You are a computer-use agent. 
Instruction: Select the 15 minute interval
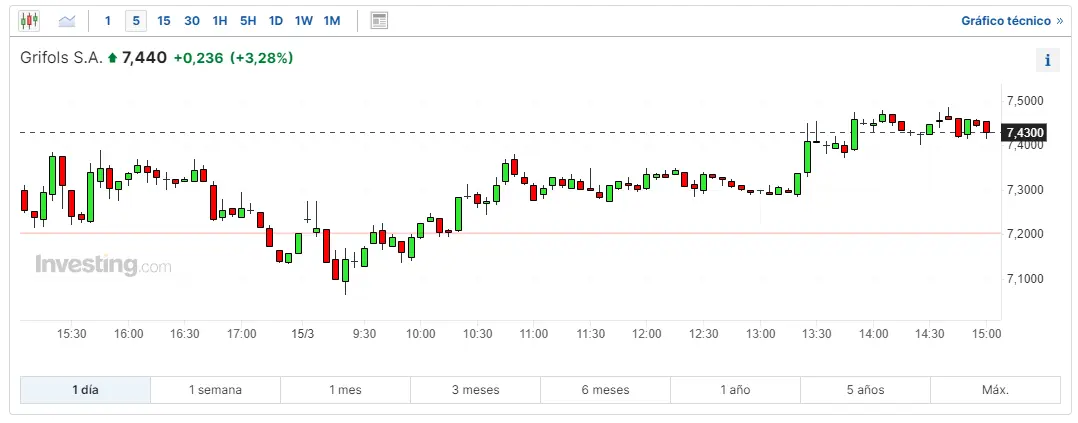click(x=164, y=21)
